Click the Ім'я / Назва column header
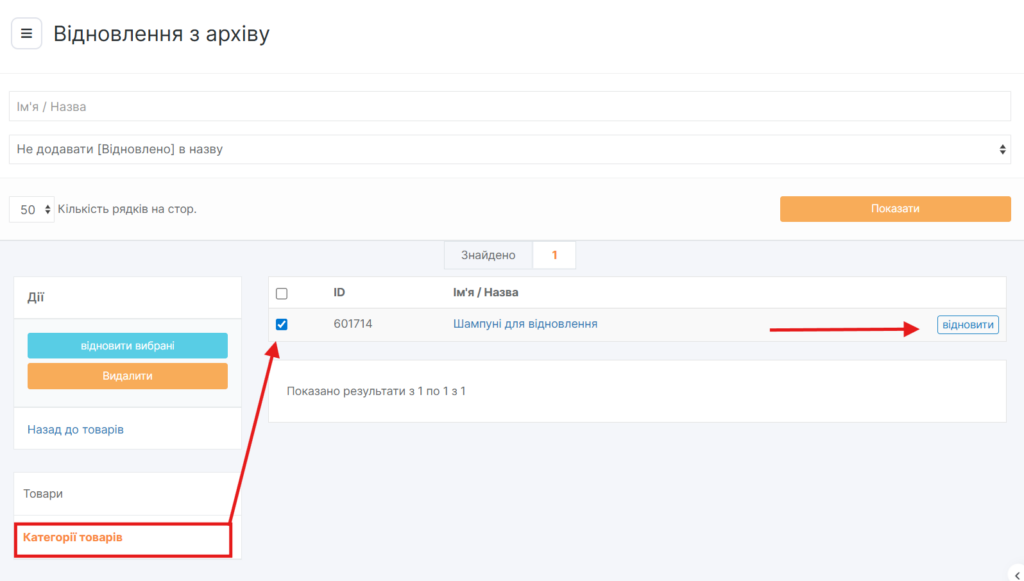Screen dimensions: 1024x581 click(485, 292)
